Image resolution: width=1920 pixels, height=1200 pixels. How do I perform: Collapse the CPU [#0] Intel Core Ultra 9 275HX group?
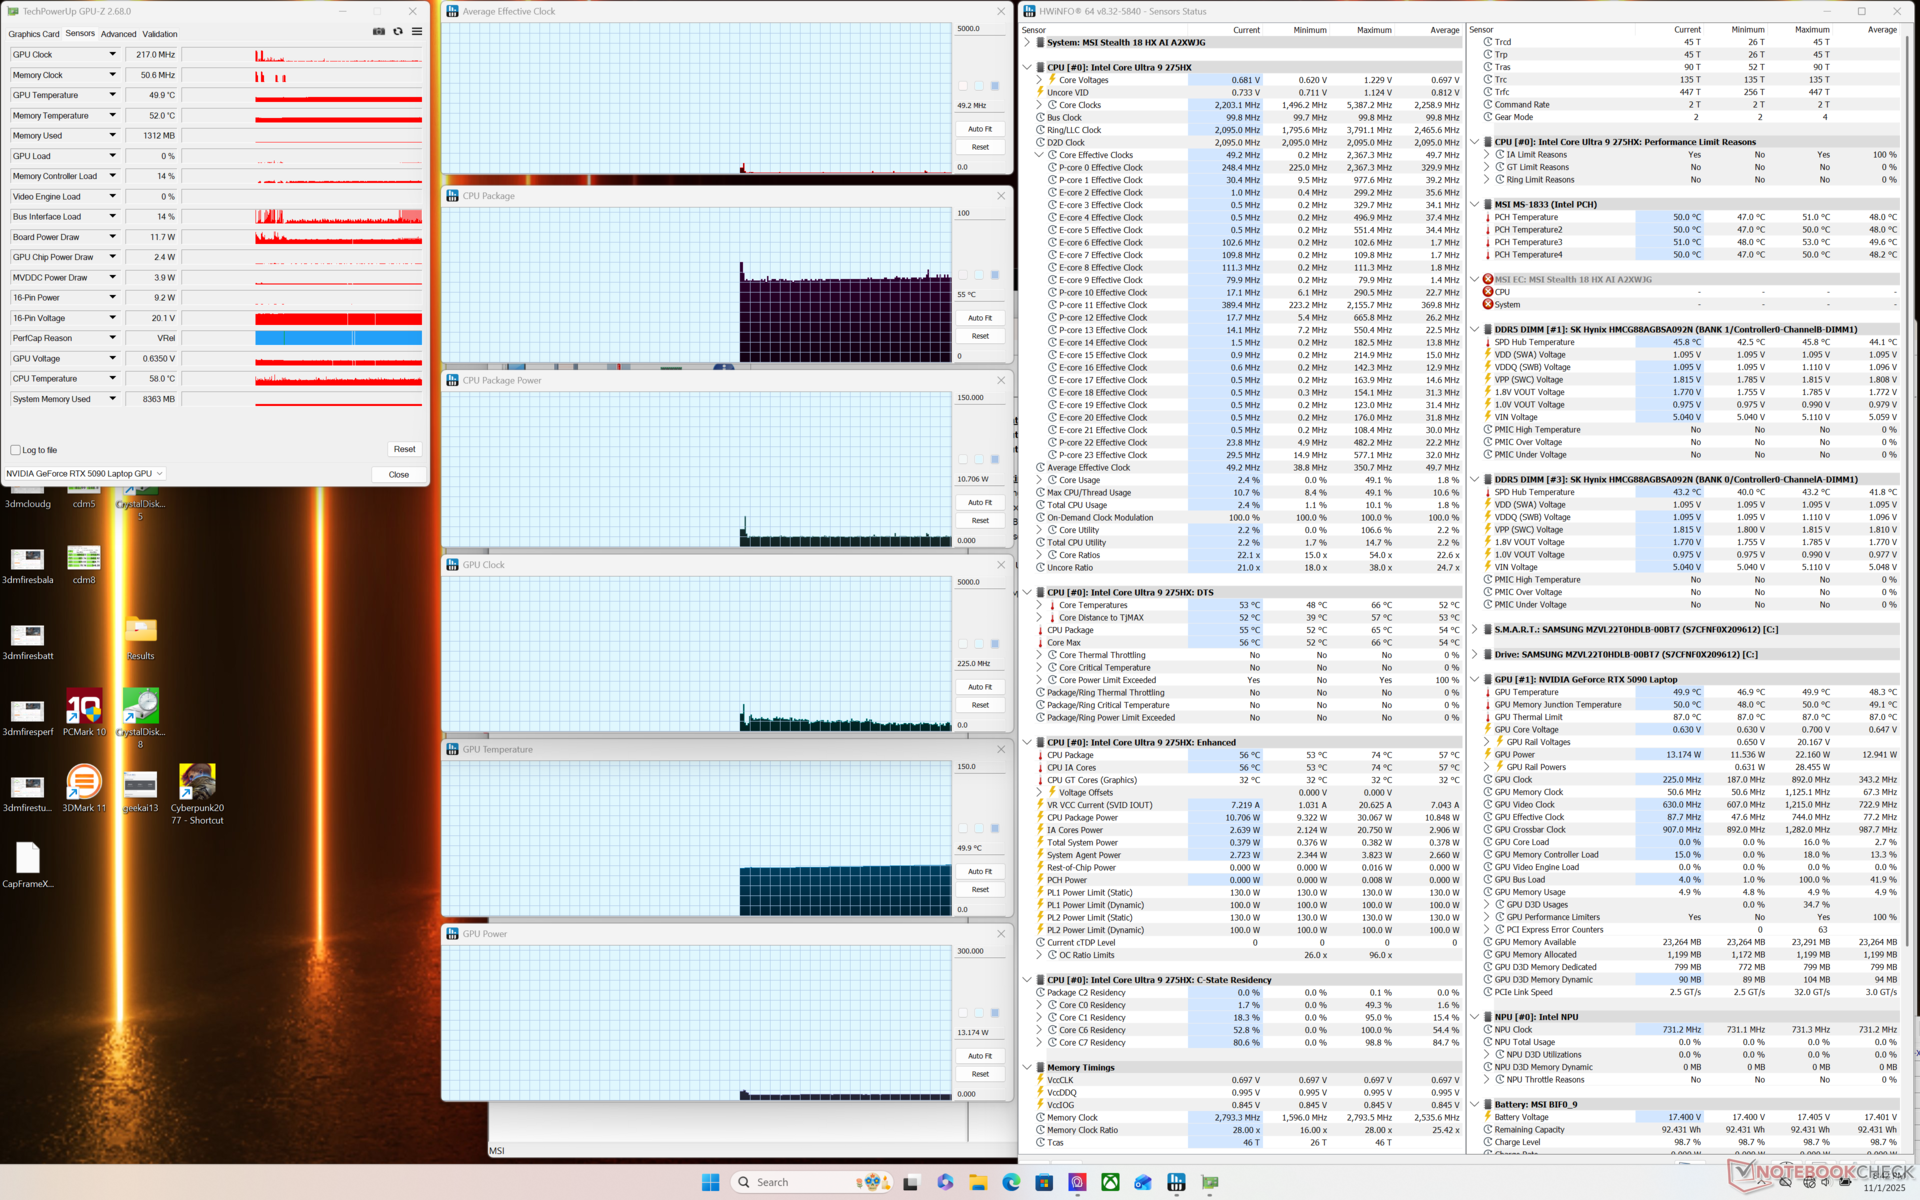point(1027,68)
